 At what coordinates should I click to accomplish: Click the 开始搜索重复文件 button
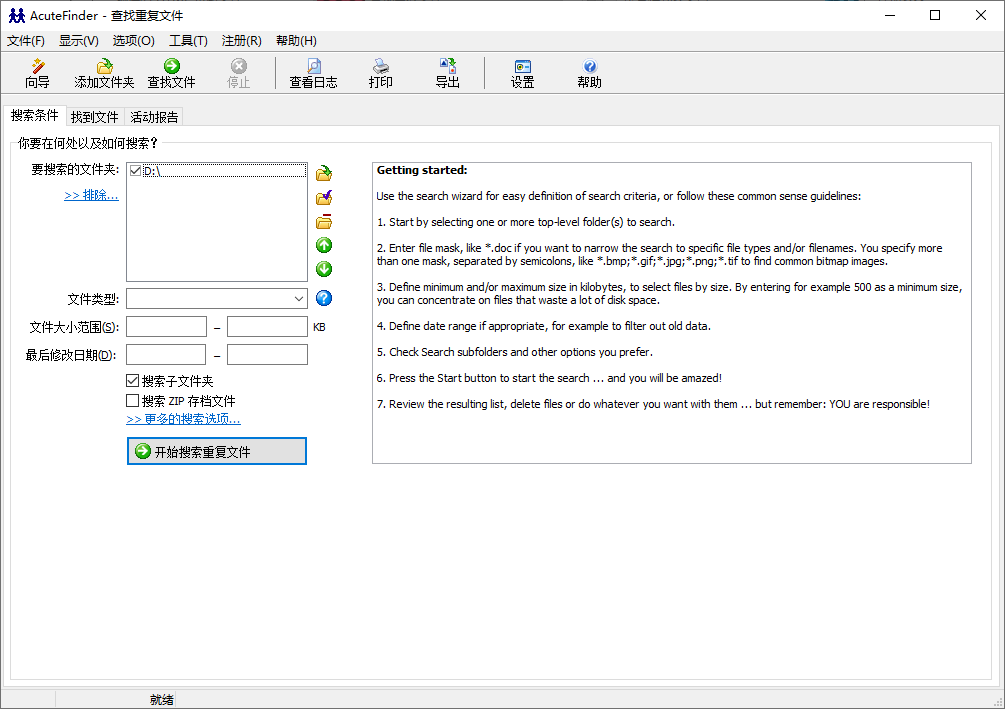tap(217, 452)
